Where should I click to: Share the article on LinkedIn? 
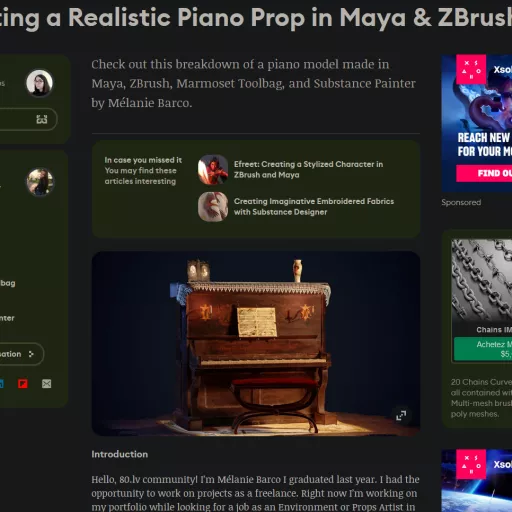(x=1, y=384)
